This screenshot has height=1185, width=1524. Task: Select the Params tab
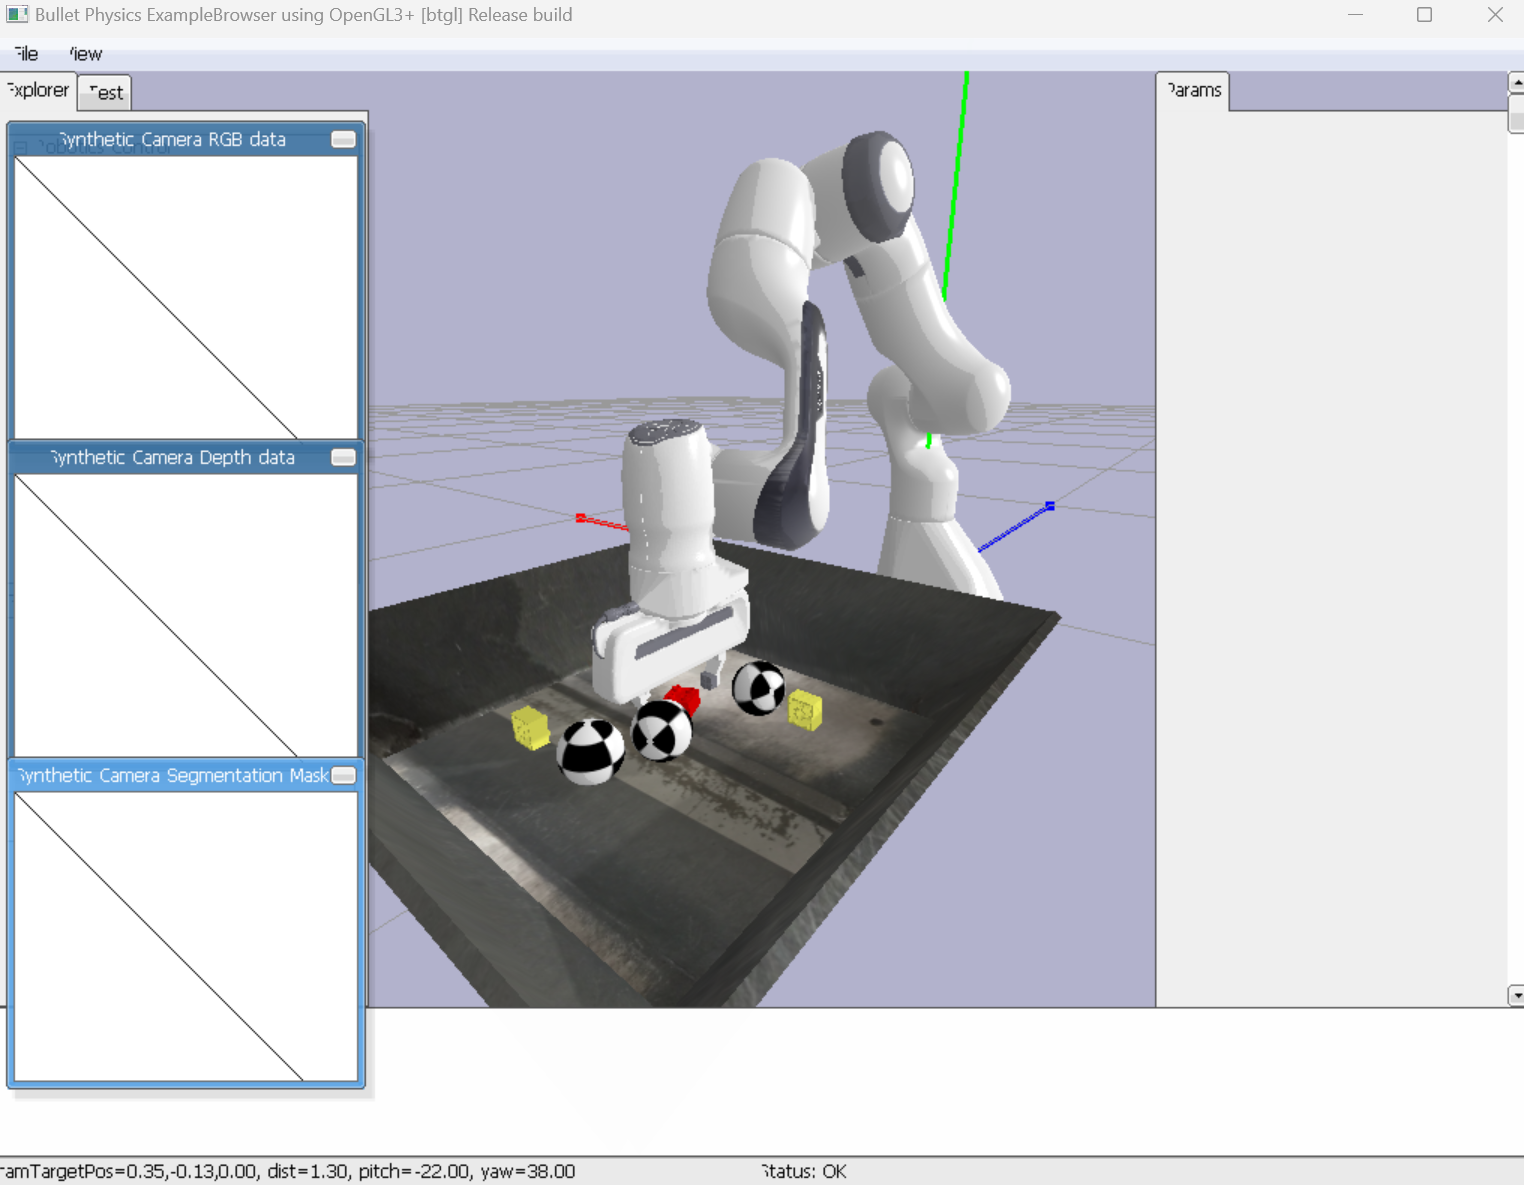click(1194, 90)
